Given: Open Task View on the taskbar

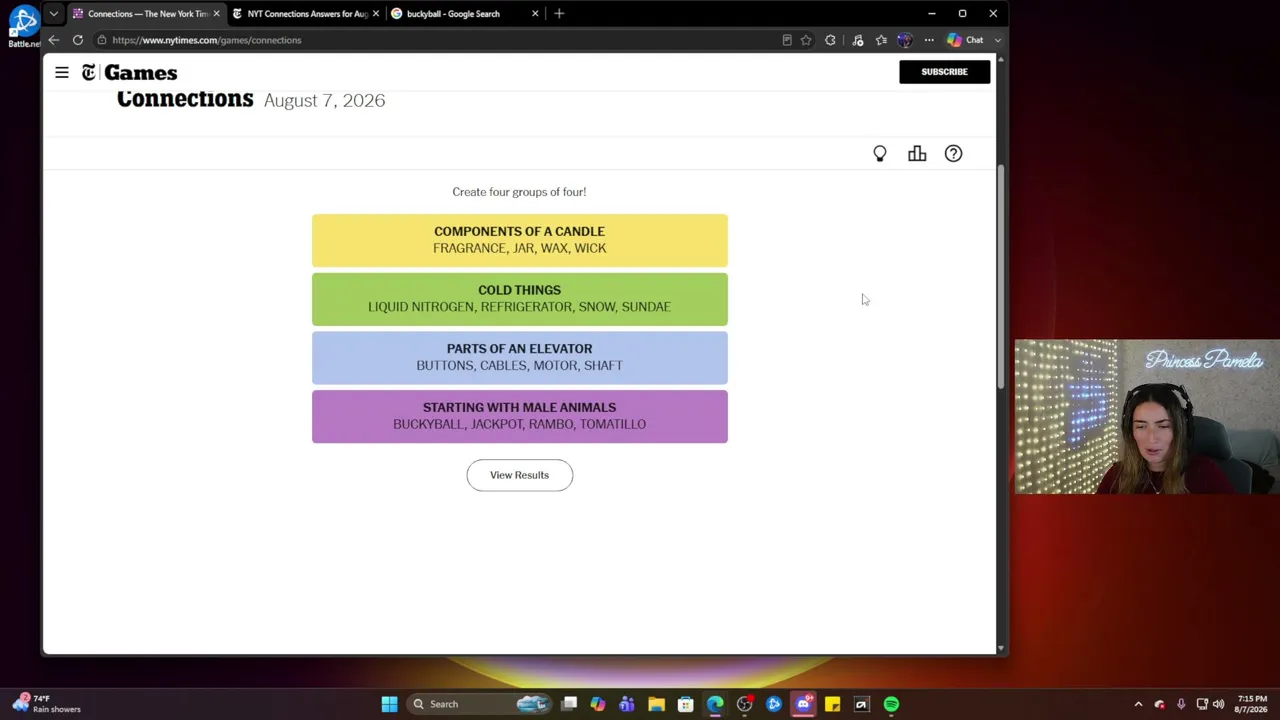Looking at the screenshot, I should pyautogui.click(x=569, y=704).
